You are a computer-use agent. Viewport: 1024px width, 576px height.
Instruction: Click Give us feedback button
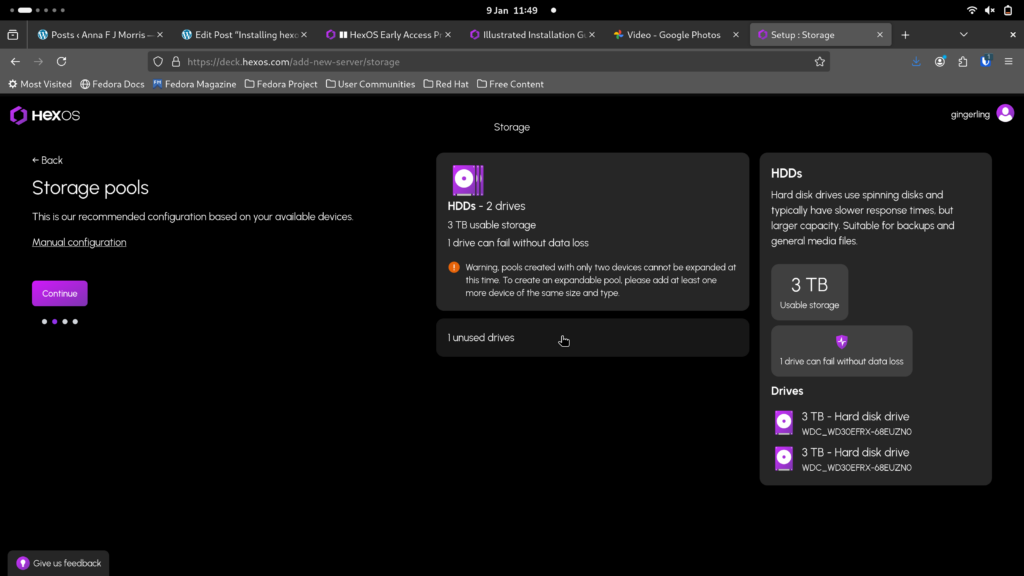(58, 563)
